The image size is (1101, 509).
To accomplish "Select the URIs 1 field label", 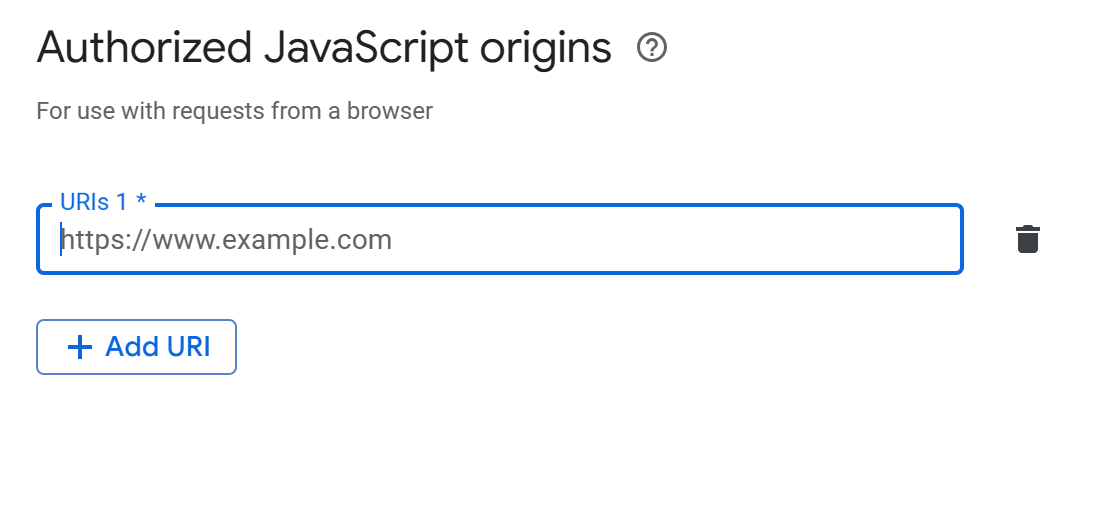I will (x=94, y=202).
